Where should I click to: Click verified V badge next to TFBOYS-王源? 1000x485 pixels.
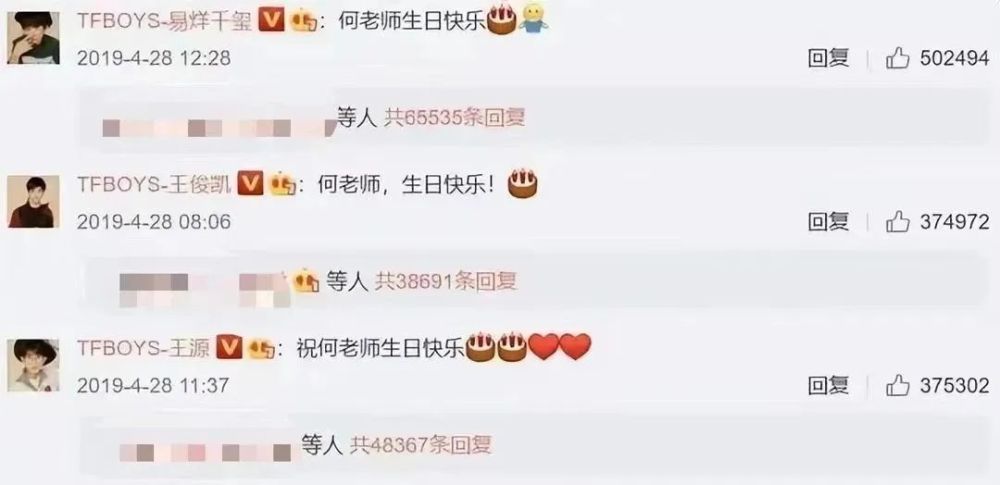click(230, 348)
